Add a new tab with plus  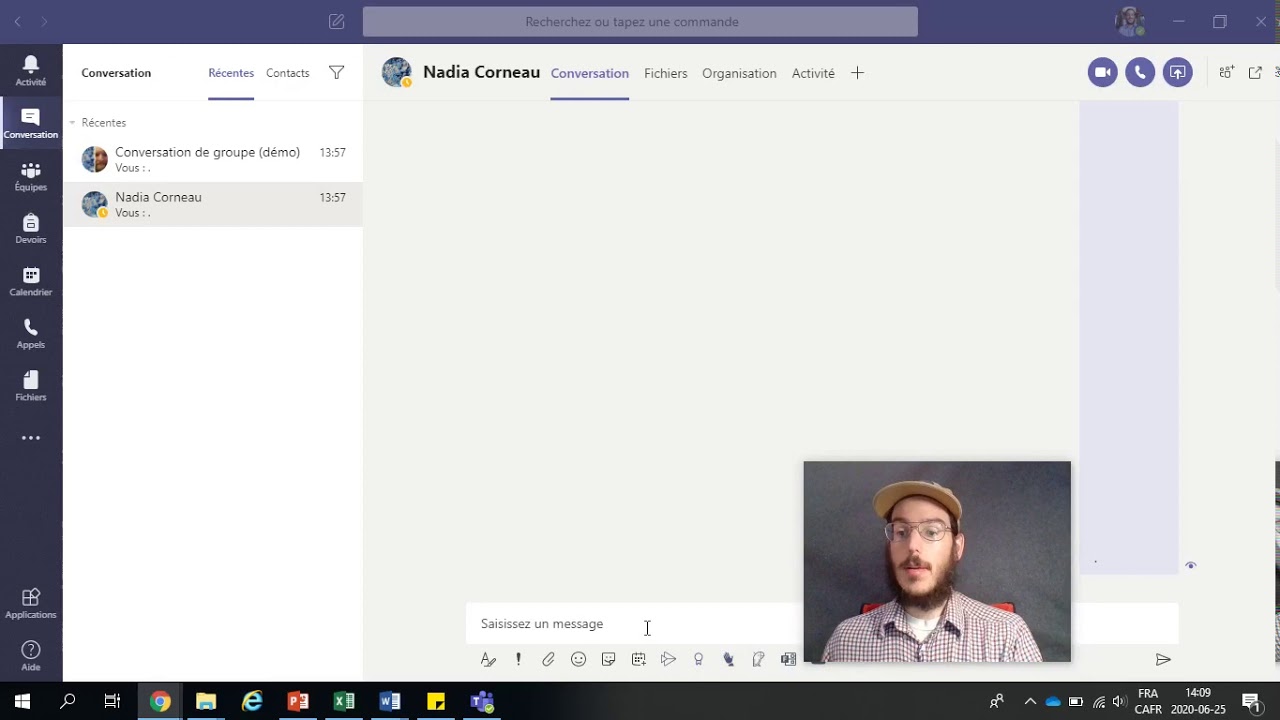tap(857, 73)
